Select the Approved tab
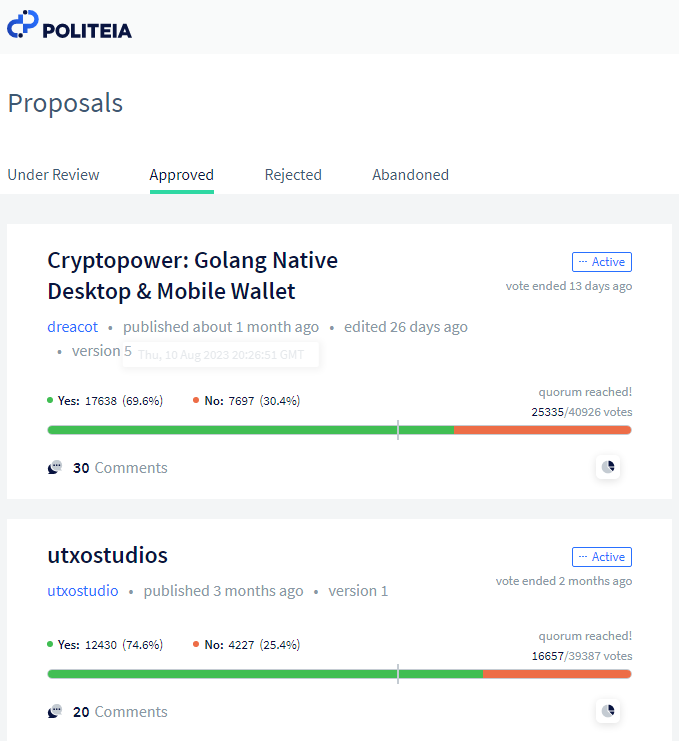The height and width of the screenshot is (741, 679). (182, 175)
